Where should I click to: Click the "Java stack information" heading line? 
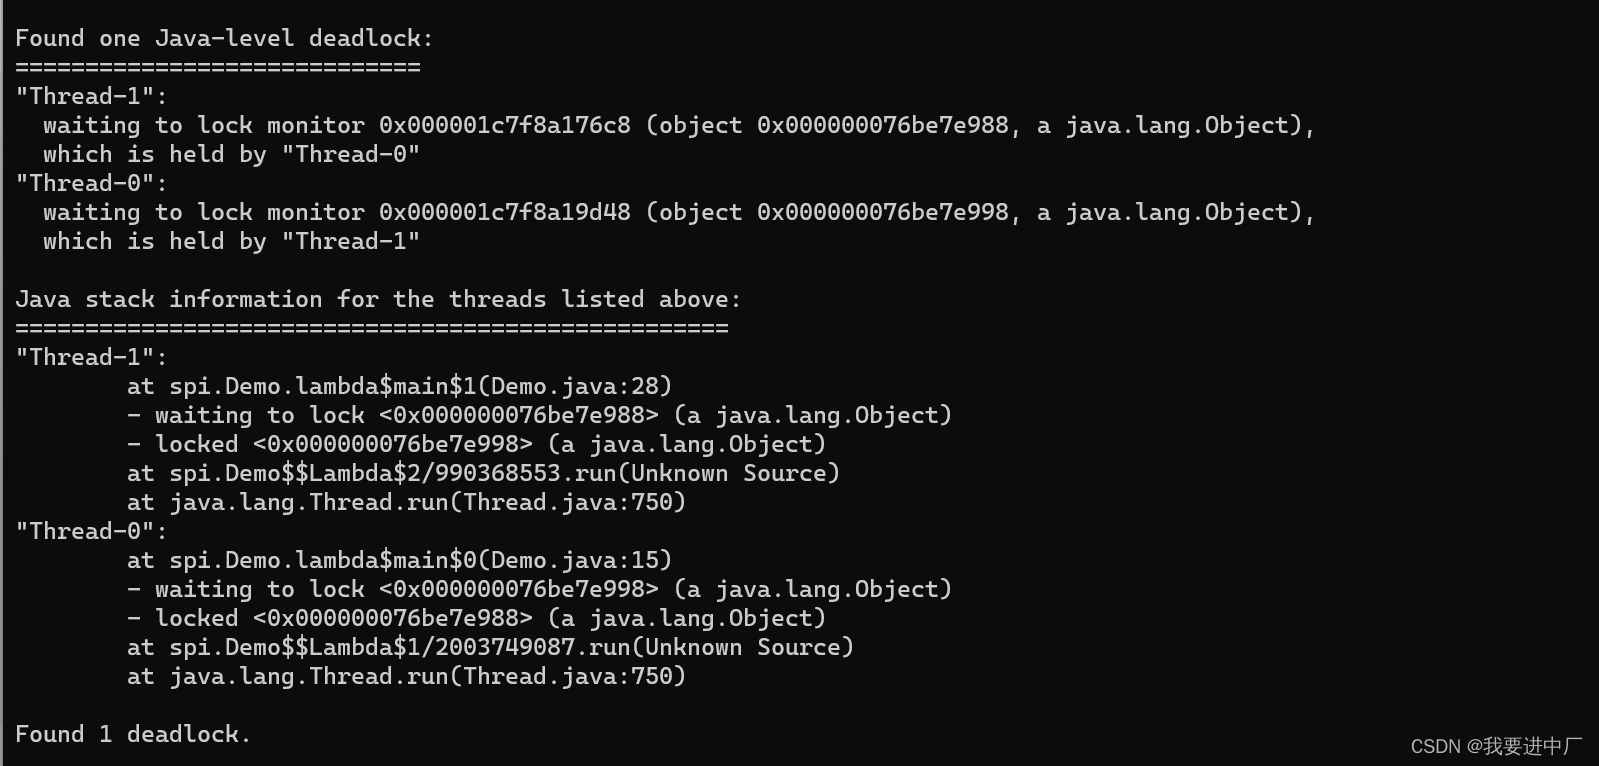378,300
